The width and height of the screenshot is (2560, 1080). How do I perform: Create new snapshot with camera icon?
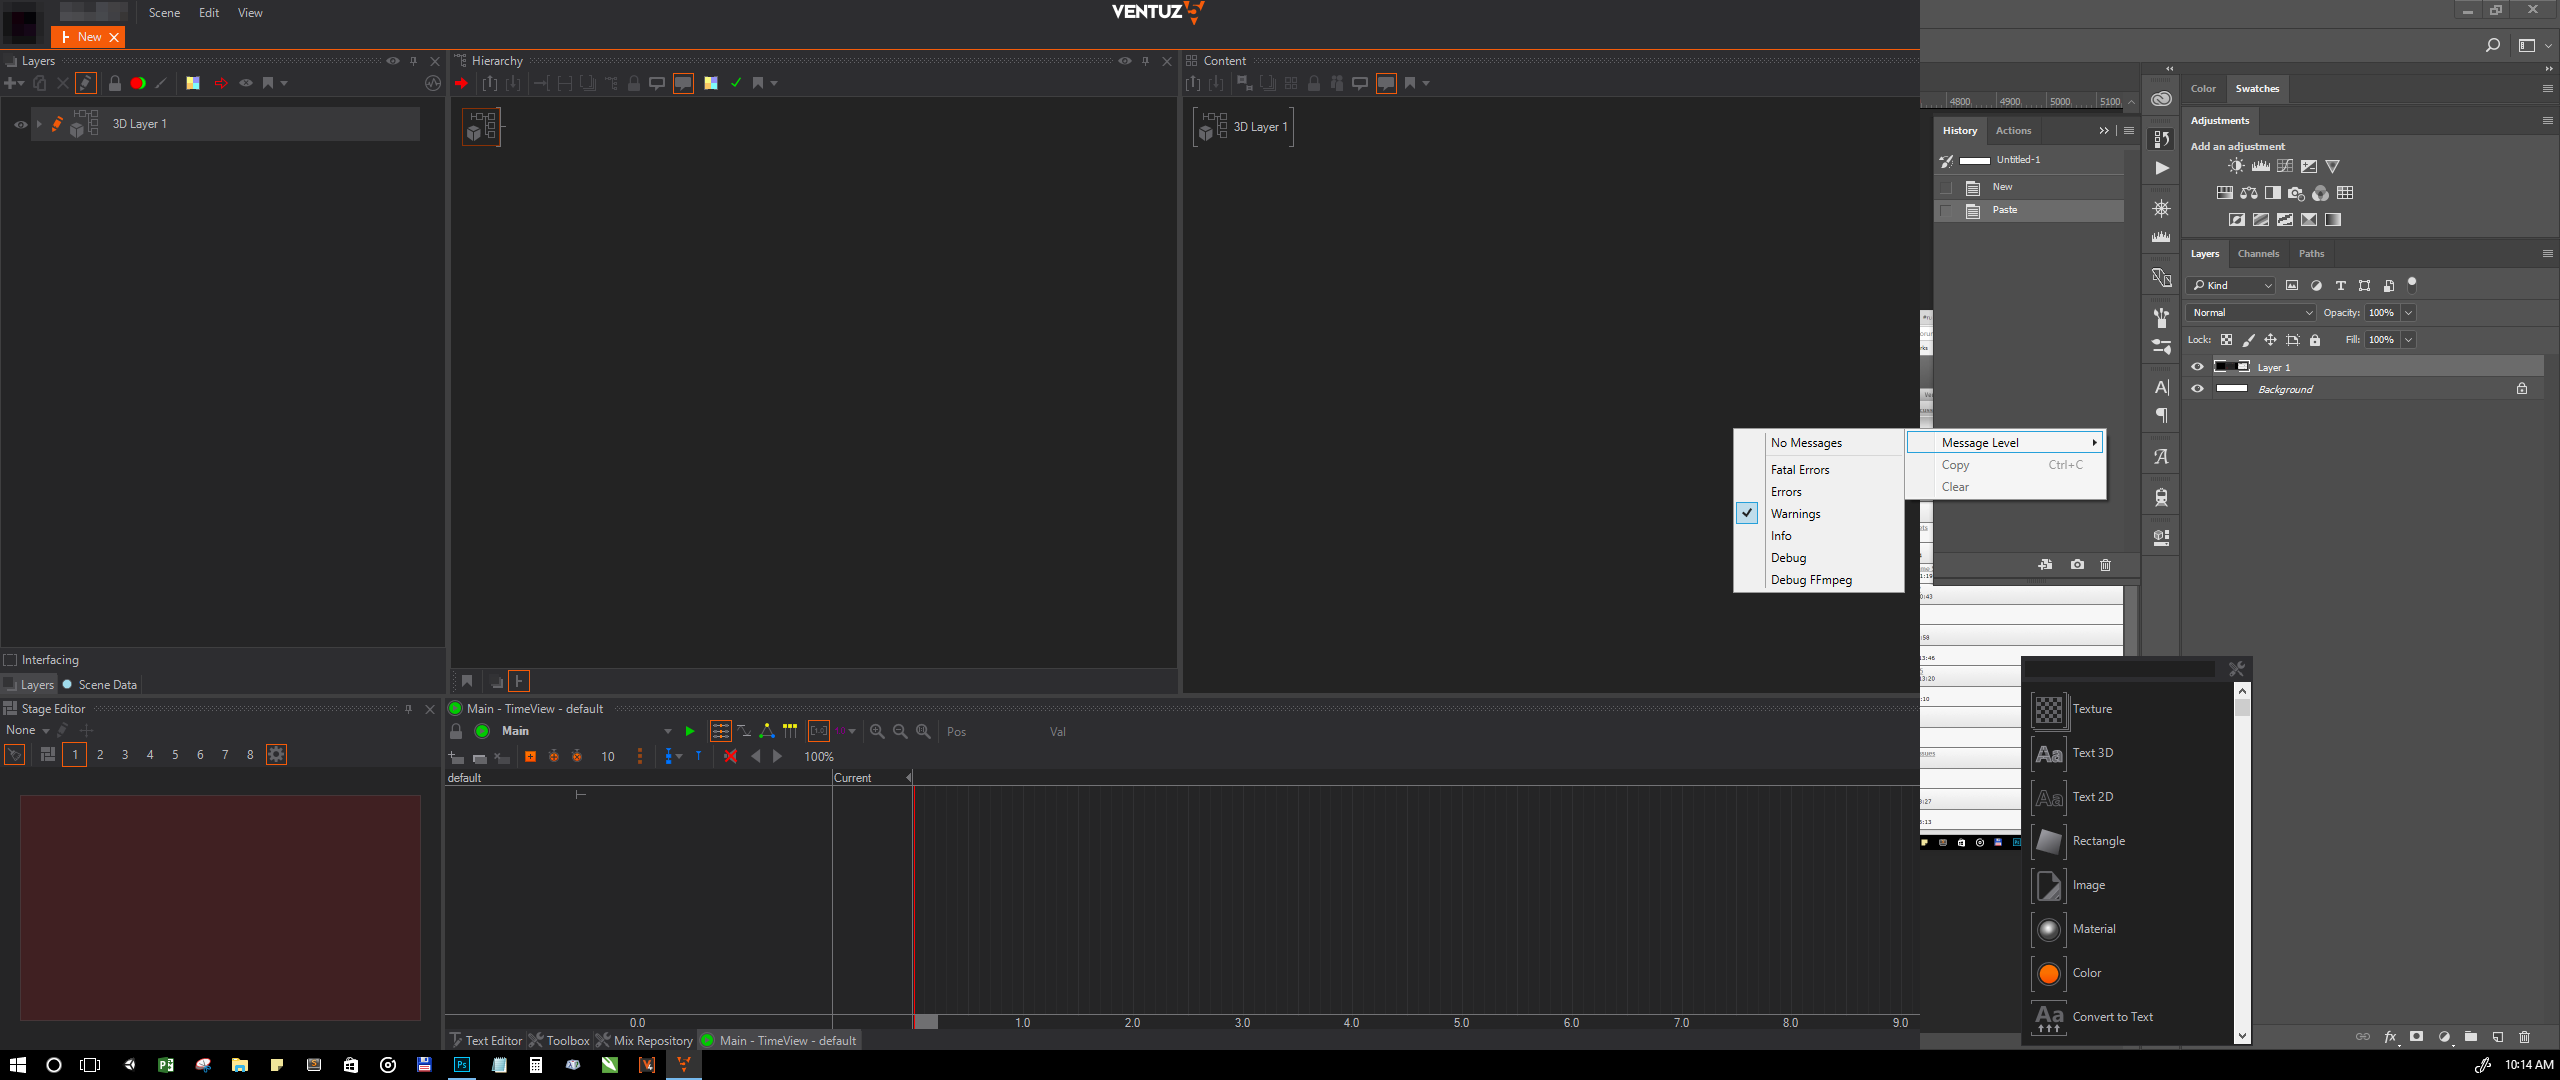tap(2077, 565)
